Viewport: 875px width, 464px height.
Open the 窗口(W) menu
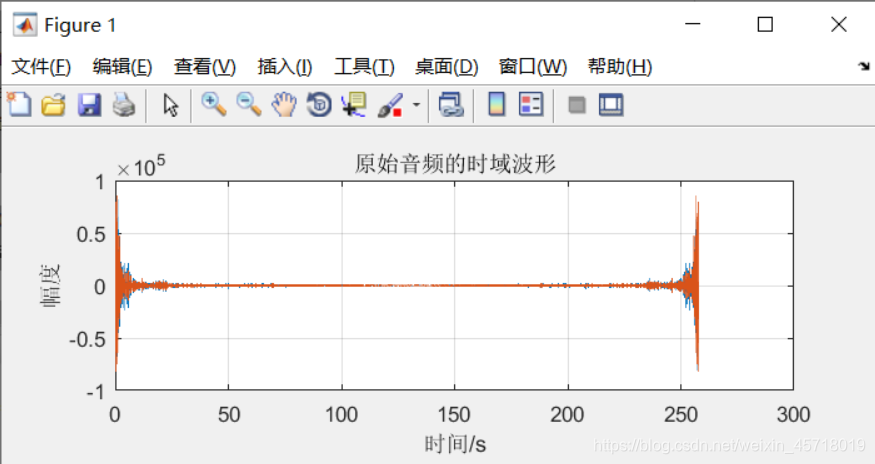click(x=533, y=66)
